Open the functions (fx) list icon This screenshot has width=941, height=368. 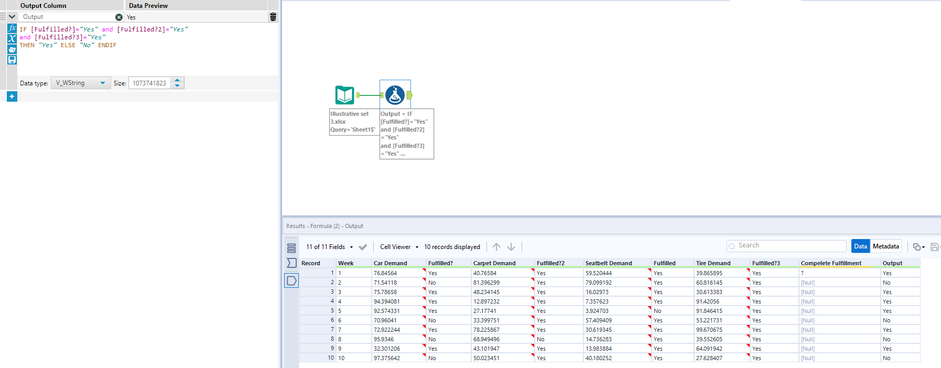12,28
